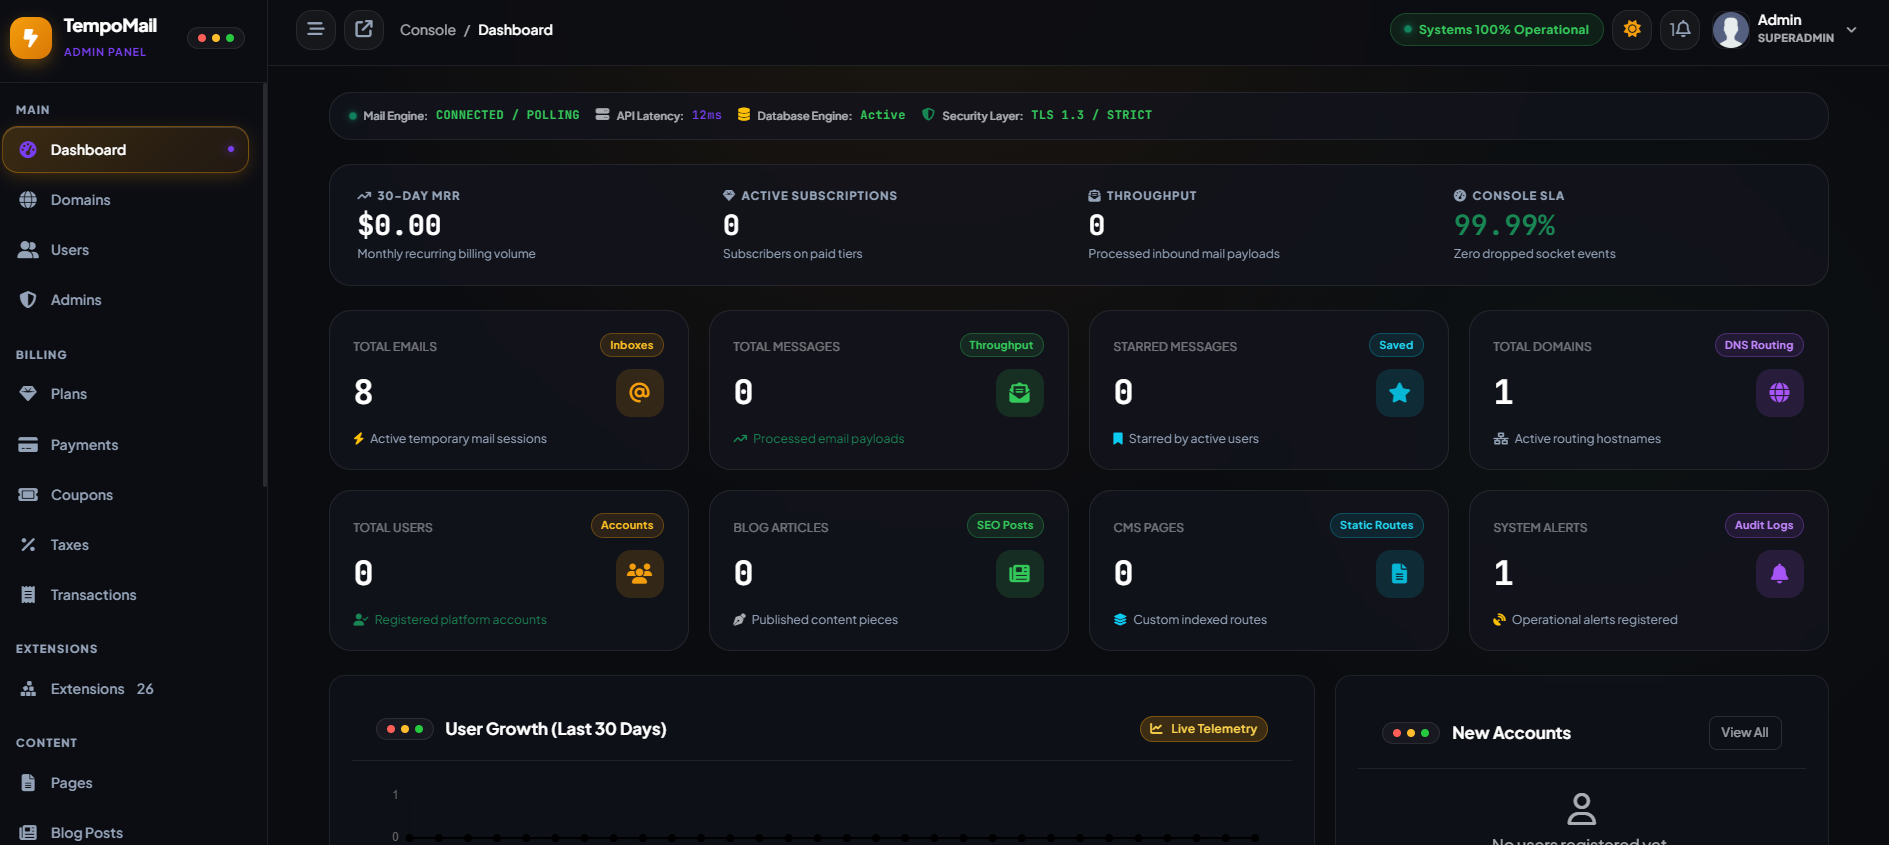Screen dimensions: 1889x845
Task: Click the sidebar vertical scrollbar
Action: (265, 285)
